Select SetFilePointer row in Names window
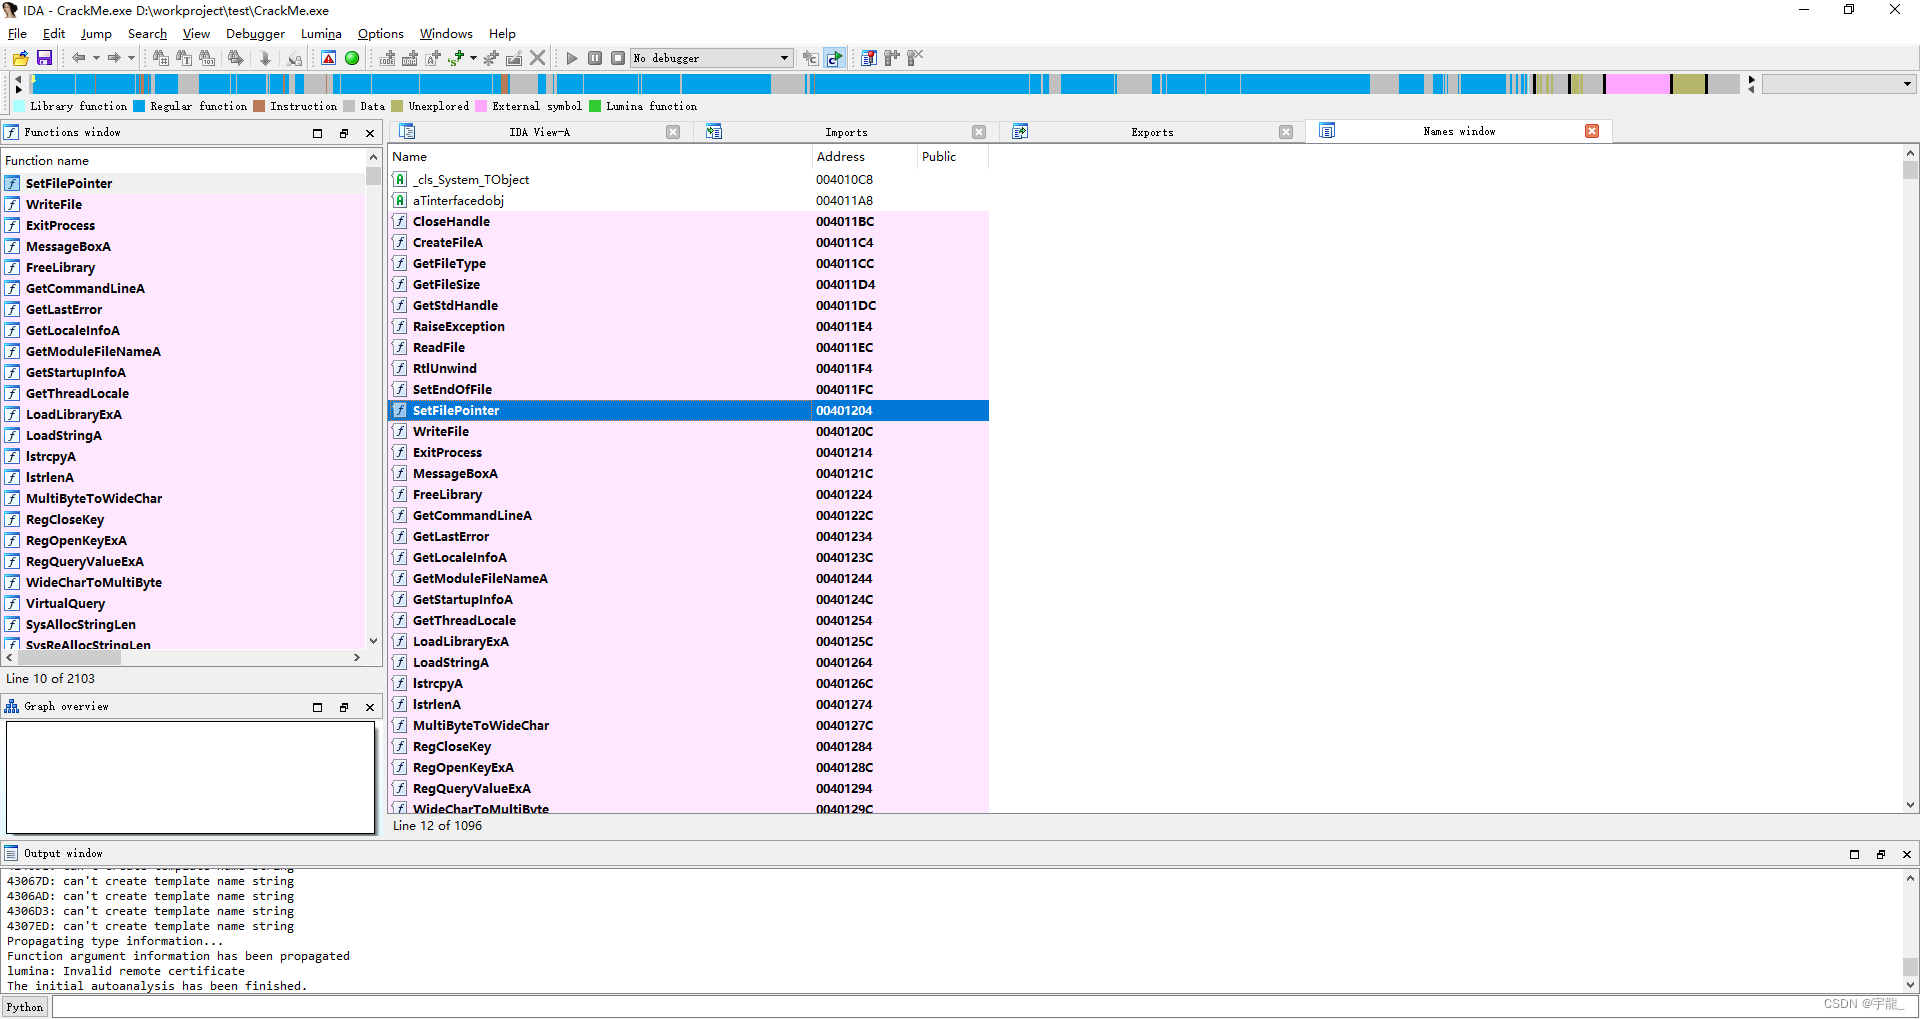 click(x=688, y=410)
